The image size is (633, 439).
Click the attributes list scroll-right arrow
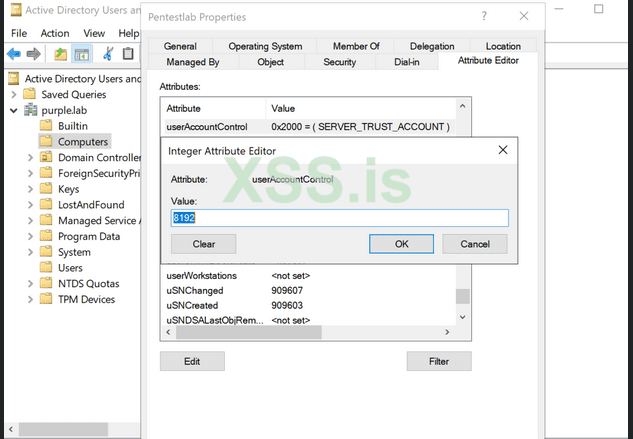(x=447, y=332)
